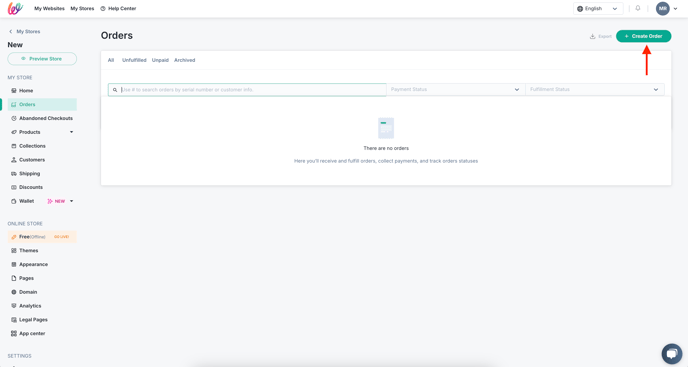This screenshot has height=367, width=688.
Task: Focus the orders search field
Action: 247,90
